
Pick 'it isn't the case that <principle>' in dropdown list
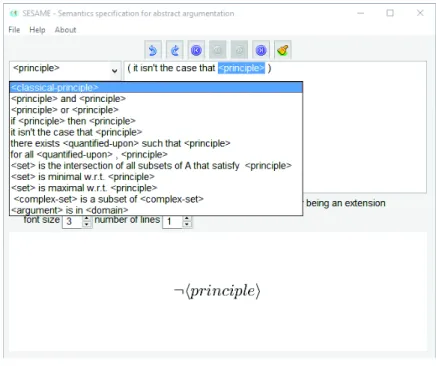click(x=156, y=132)
